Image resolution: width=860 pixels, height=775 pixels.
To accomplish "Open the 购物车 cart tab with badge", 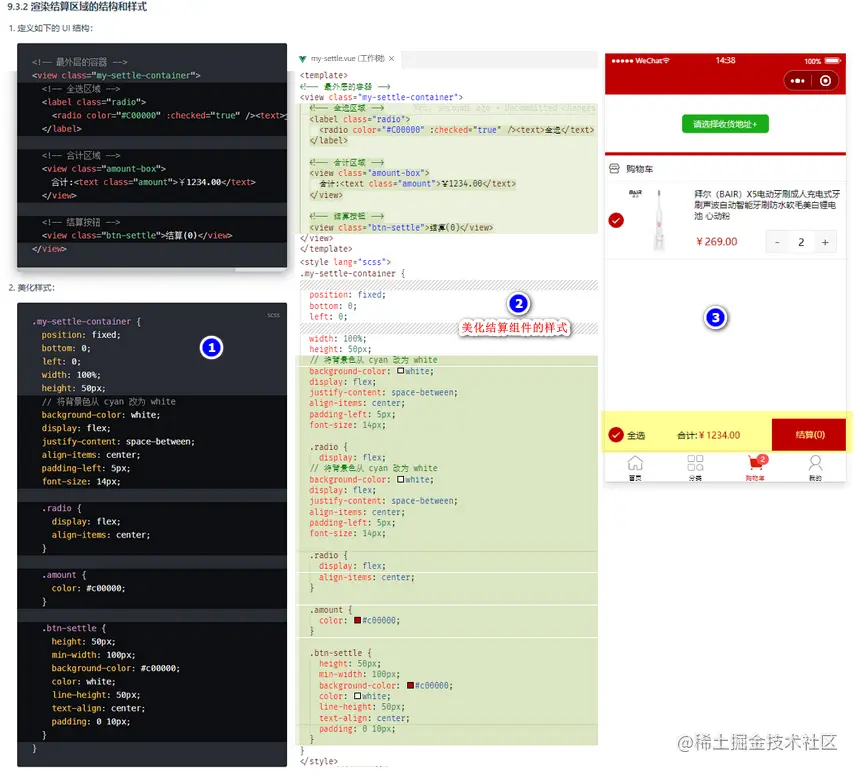I will tap(756, 462).
